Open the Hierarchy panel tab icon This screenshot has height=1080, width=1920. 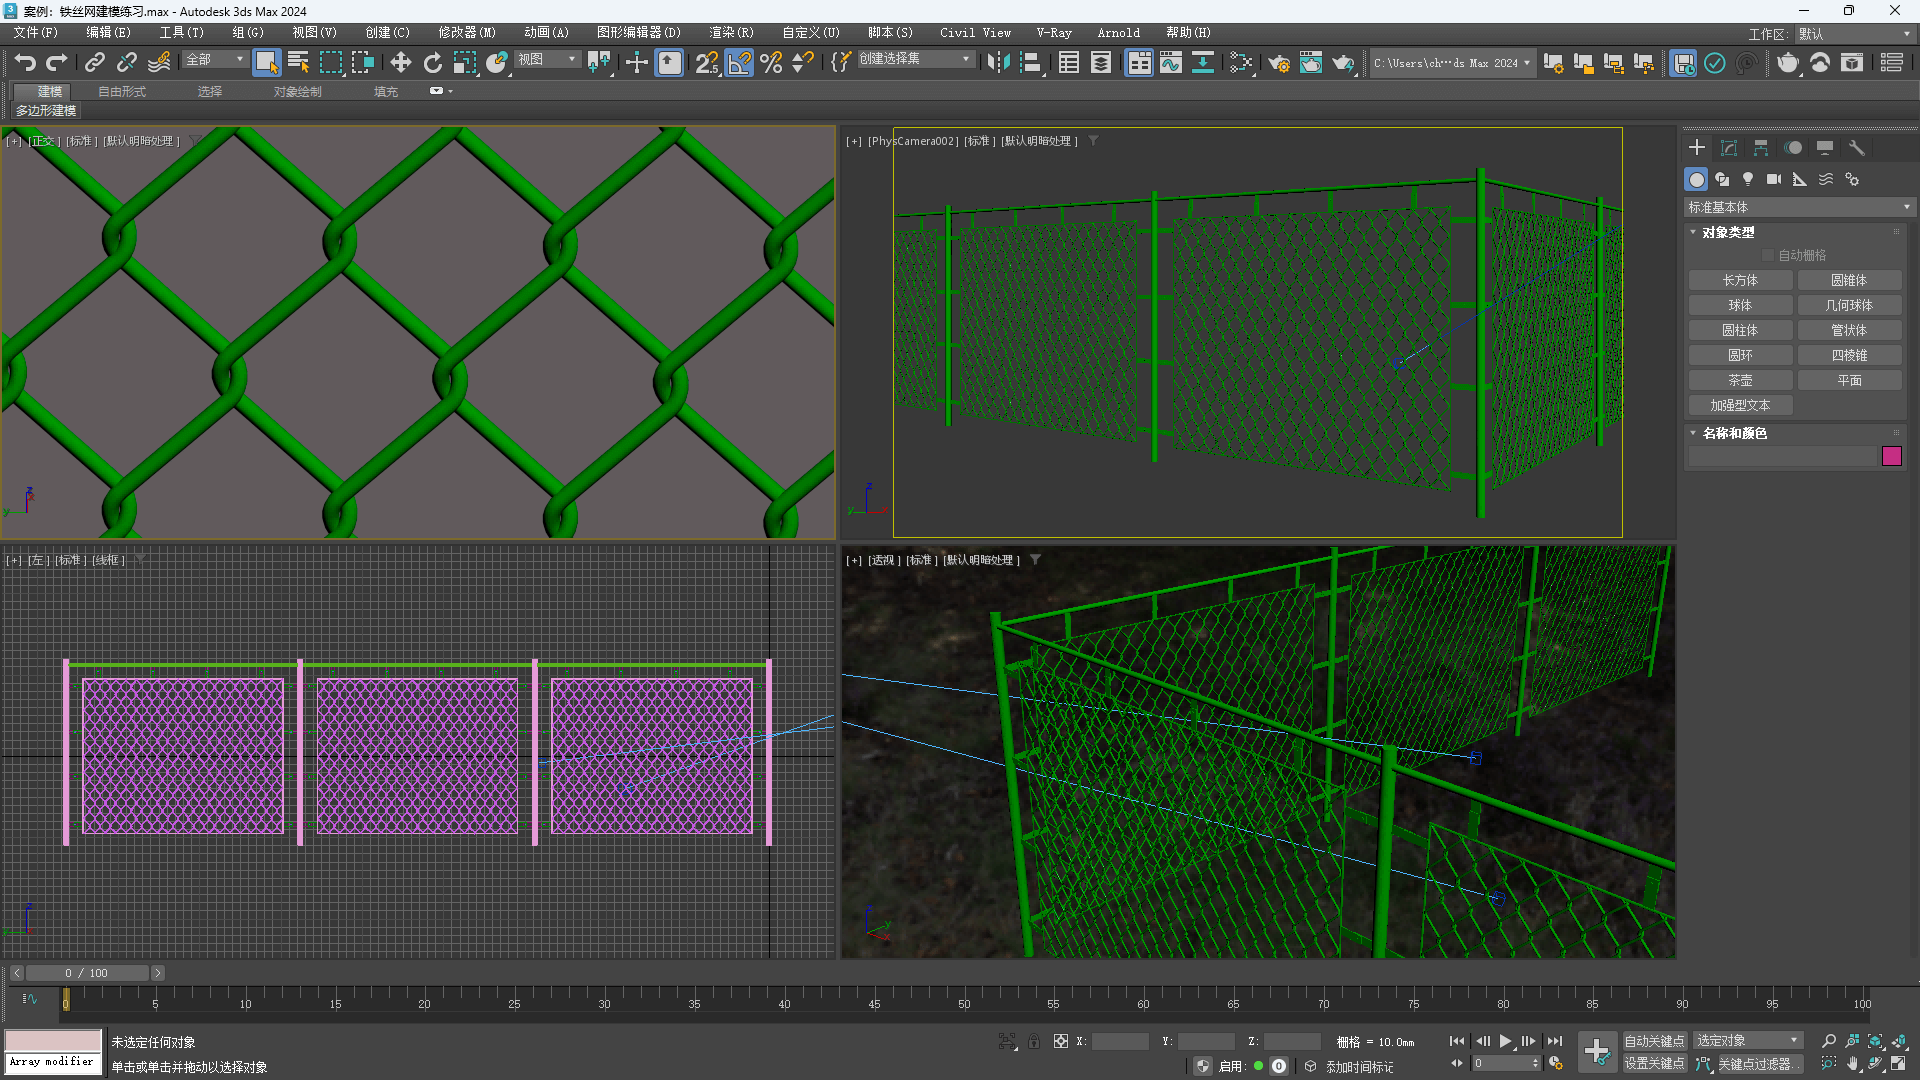[x=1761, y=148]
